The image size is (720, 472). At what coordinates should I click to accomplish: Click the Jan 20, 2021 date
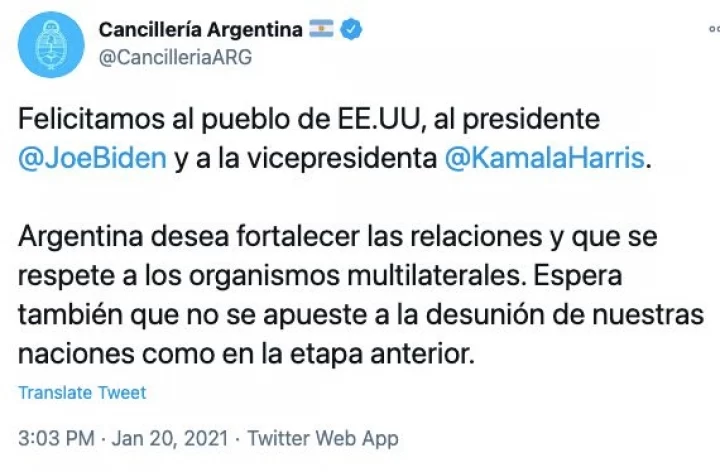[170, 438]
